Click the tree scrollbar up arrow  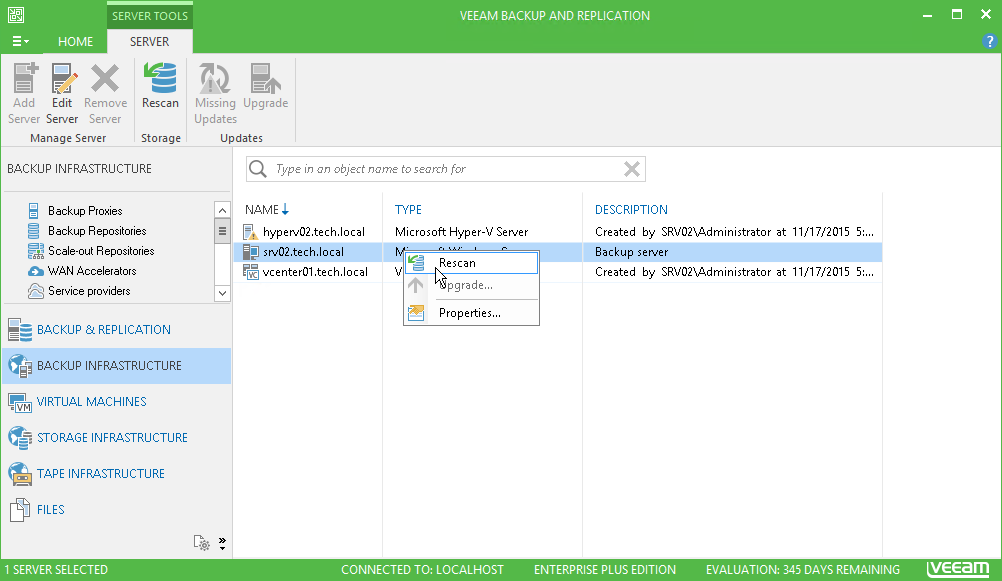[222, 210]
